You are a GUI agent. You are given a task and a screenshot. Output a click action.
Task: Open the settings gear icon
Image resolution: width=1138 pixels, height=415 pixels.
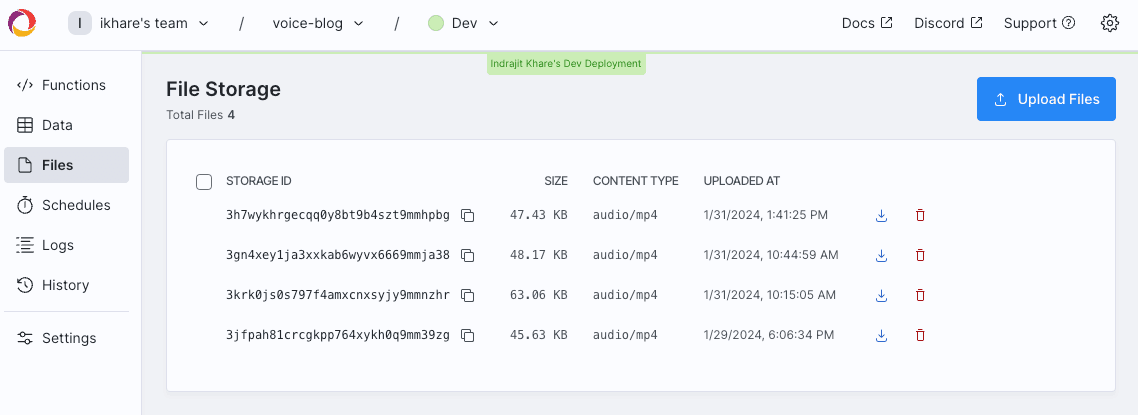coord(1109,23)
